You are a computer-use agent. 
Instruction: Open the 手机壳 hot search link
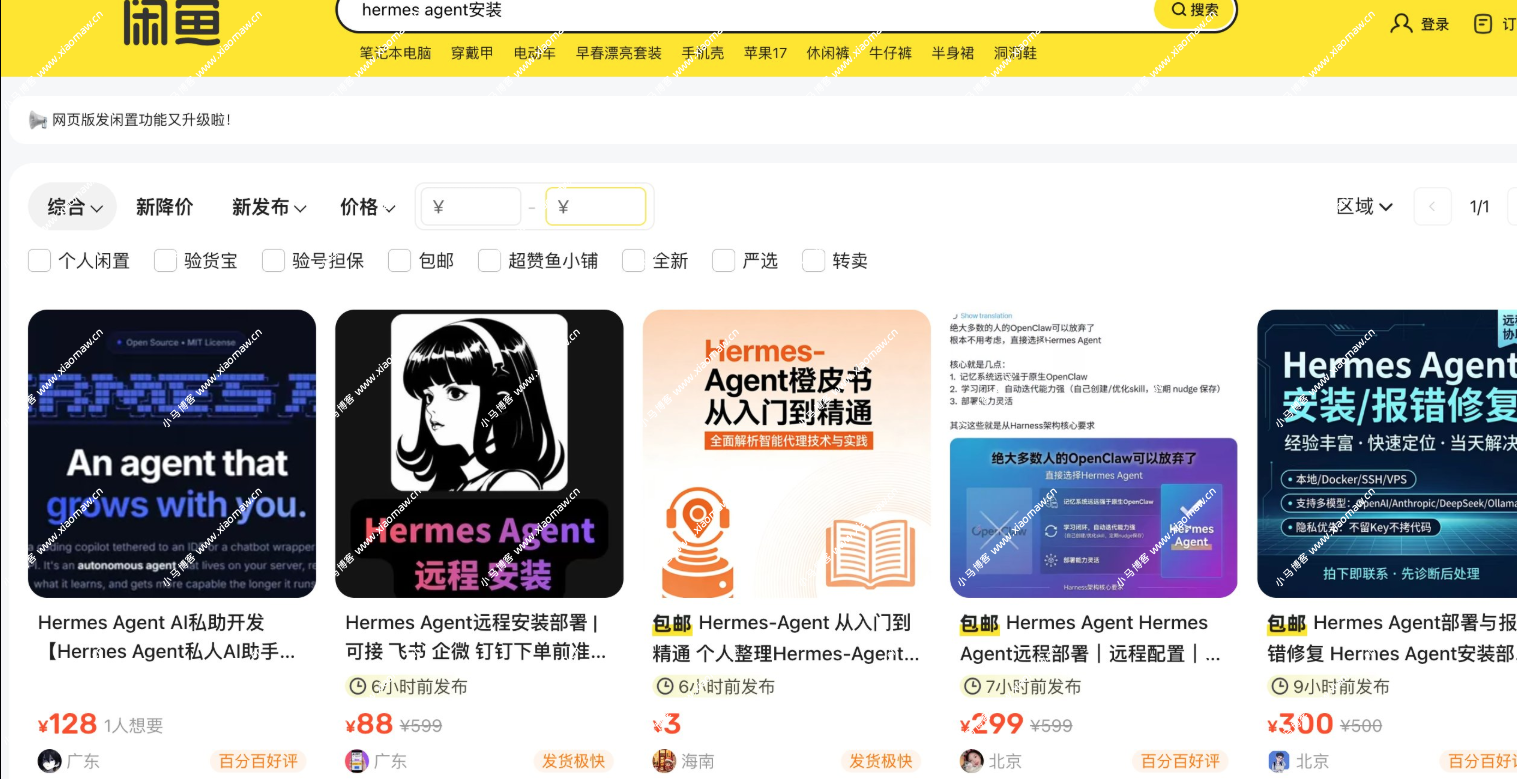[x=703, y=53]
